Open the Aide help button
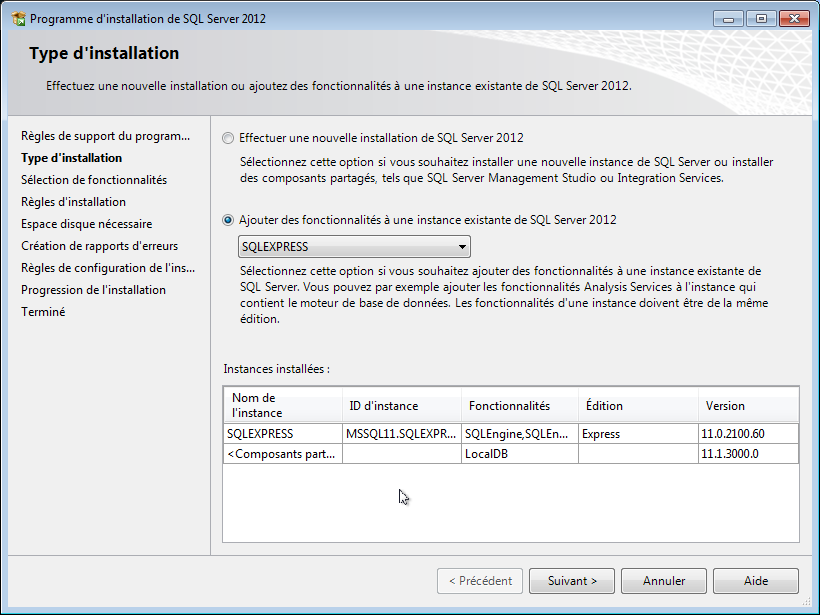This screenshot has width=820, height=615. [x=755, y=581]
